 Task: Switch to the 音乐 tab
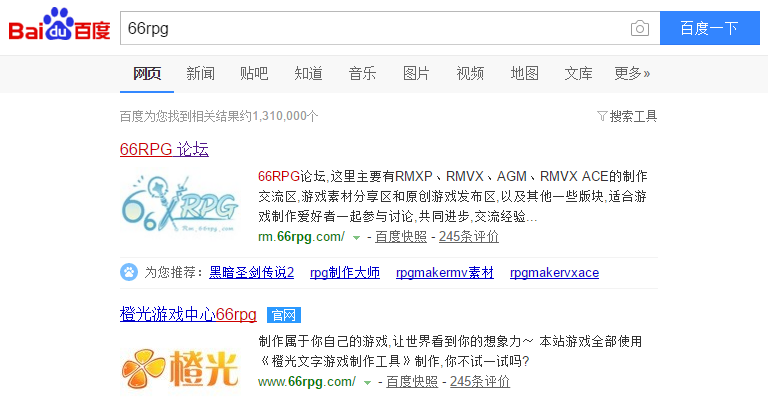362,74
